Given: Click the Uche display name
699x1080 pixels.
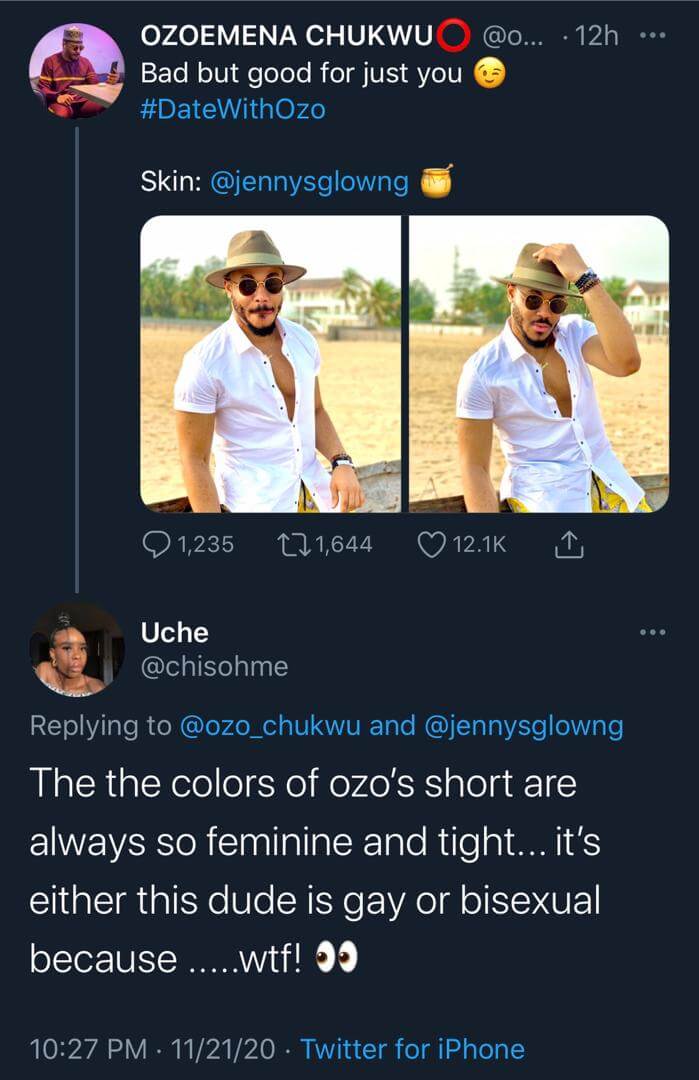Looking at the screenshot, I should [x=174, y=633].
